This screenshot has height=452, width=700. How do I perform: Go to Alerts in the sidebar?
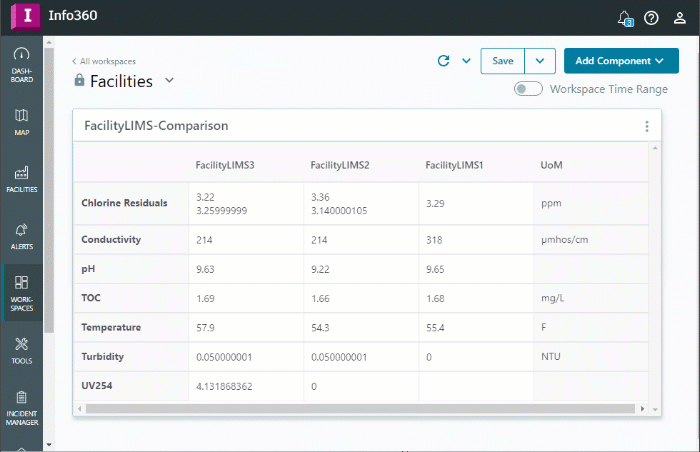pyautogui.click(x=22, y=236)
